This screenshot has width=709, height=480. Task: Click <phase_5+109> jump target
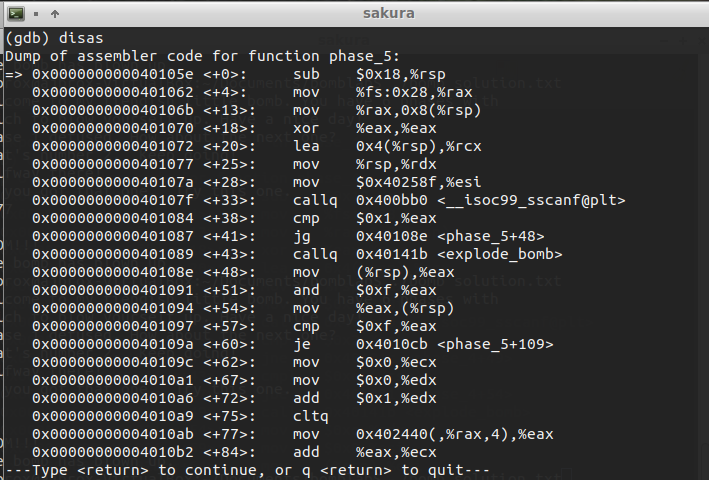pos(495,344)
